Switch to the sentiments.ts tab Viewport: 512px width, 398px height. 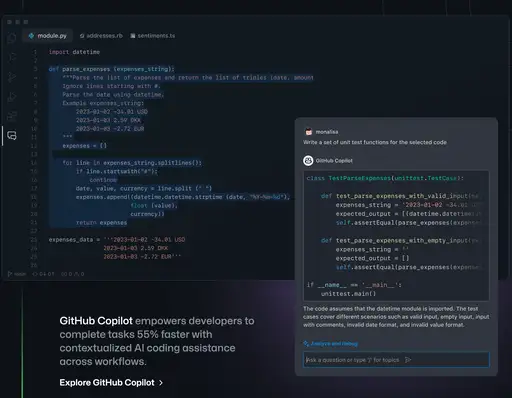click(153, 36)
